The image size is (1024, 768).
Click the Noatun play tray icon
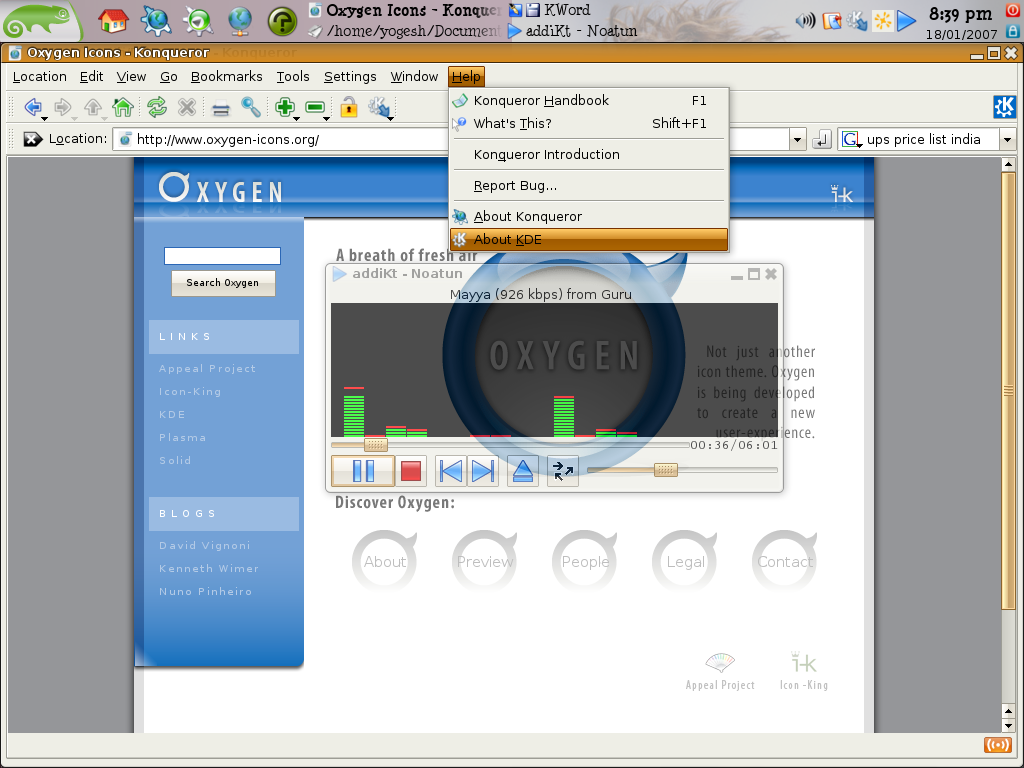coord(906,21)
